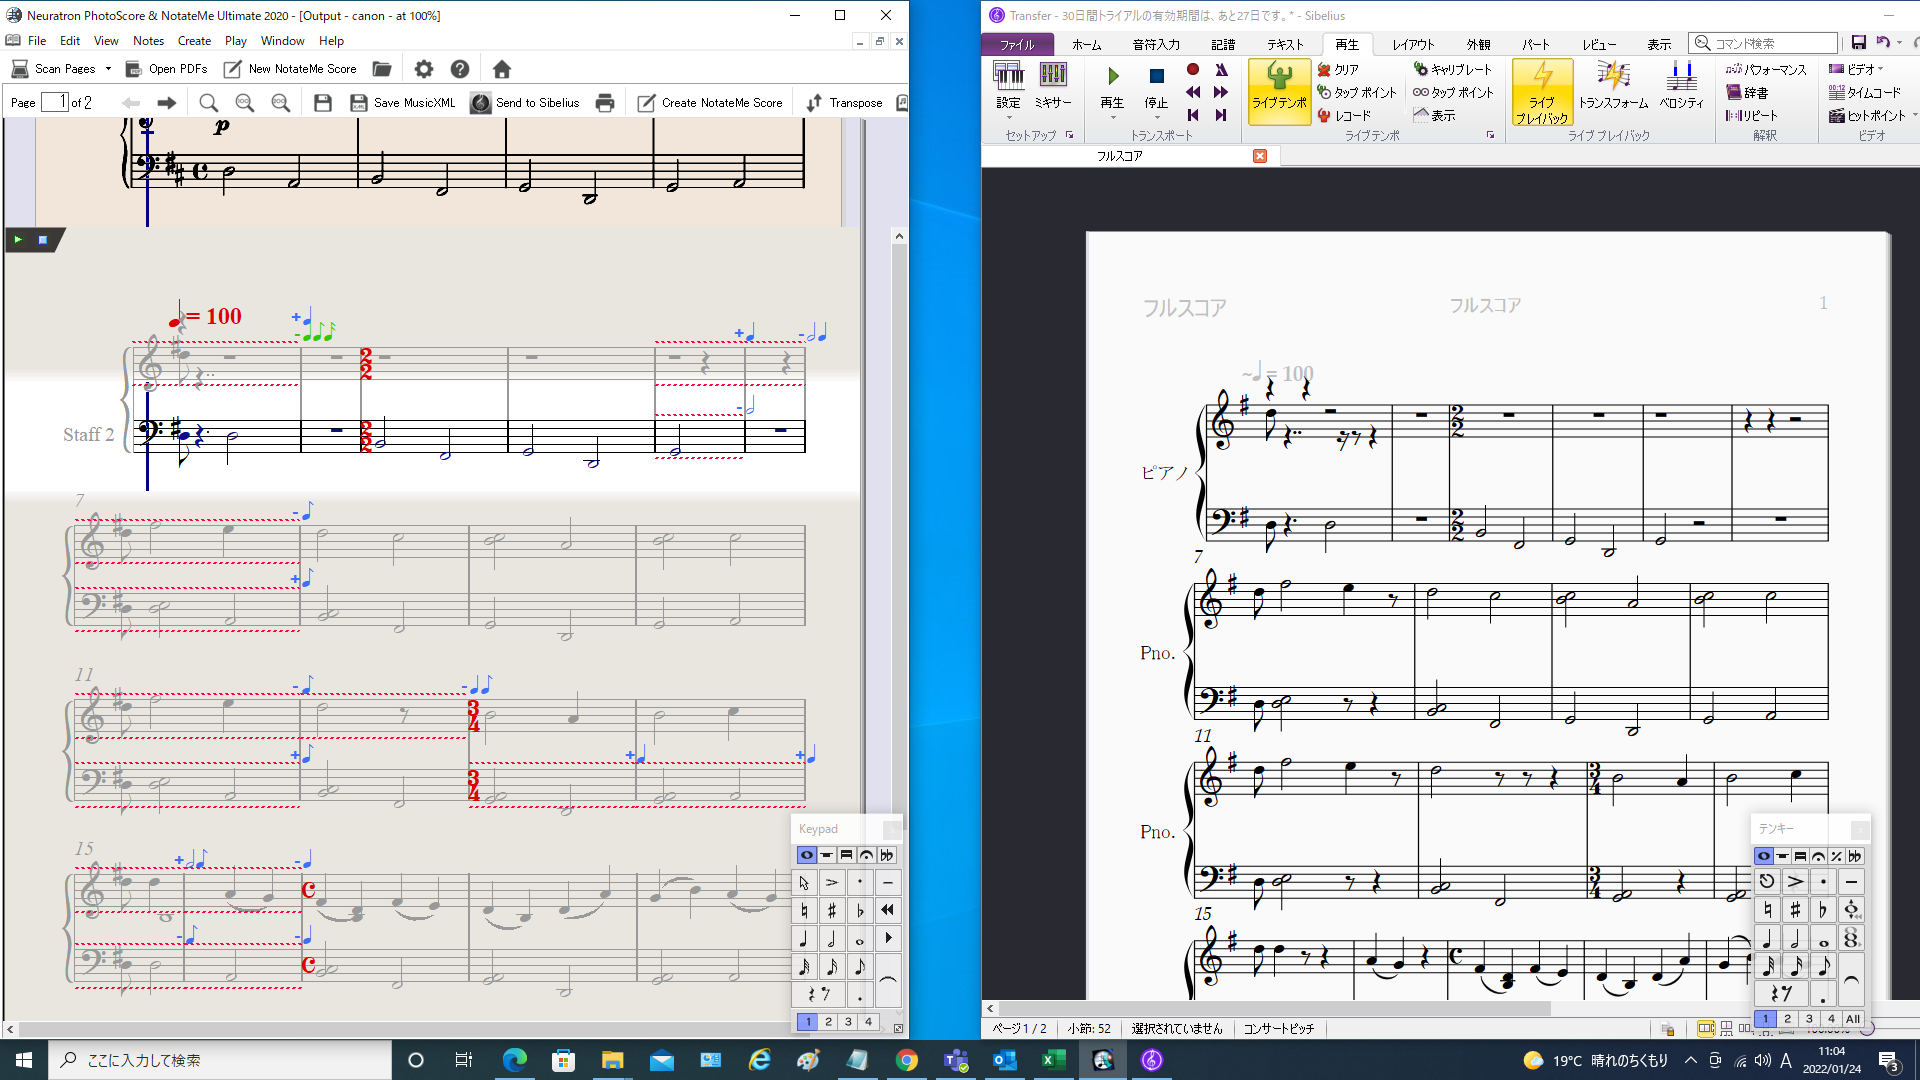Select the sharp accidental on PhotoScore Keypad
Screen dimensions: 1920x1080
click(x=831, y=911)
